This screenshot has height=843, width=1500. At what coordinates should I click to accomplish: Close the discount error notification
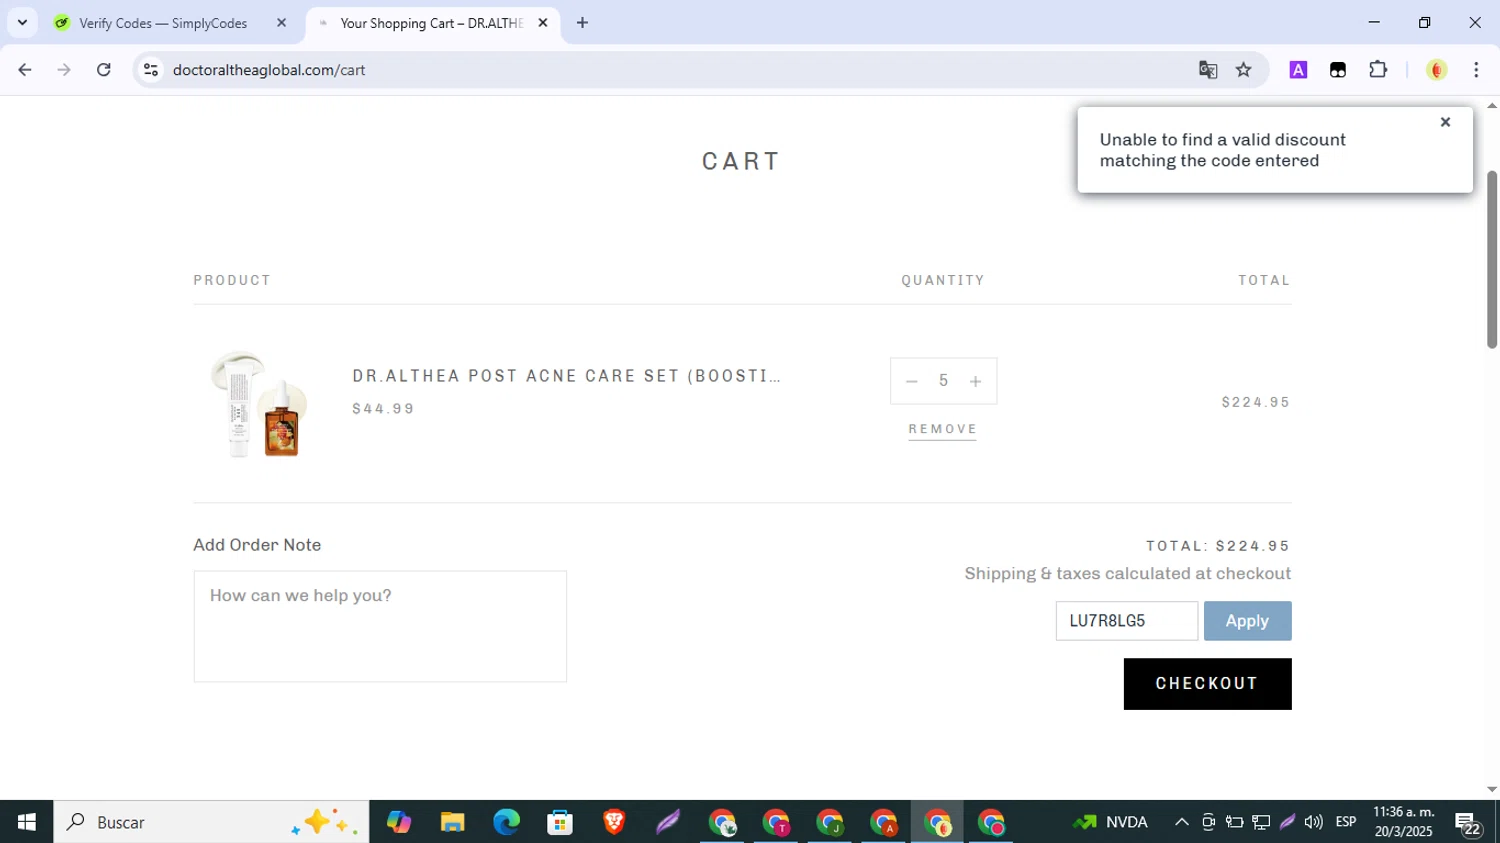[x=1445, y=122]
